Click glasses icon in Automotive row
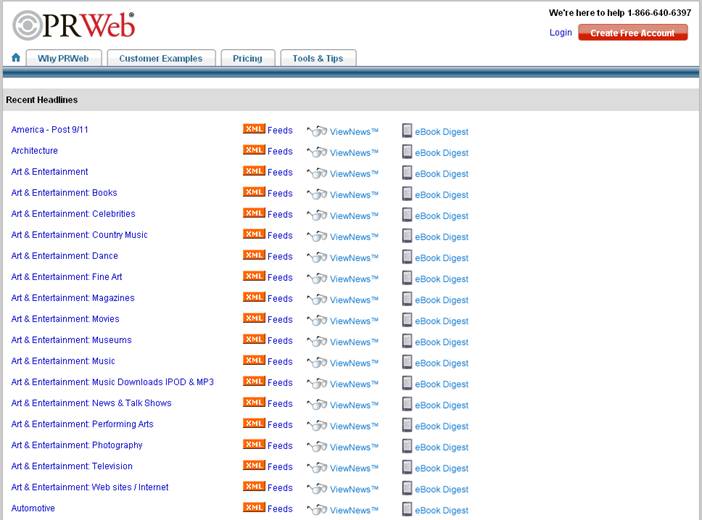 click(x=317, y=510)
